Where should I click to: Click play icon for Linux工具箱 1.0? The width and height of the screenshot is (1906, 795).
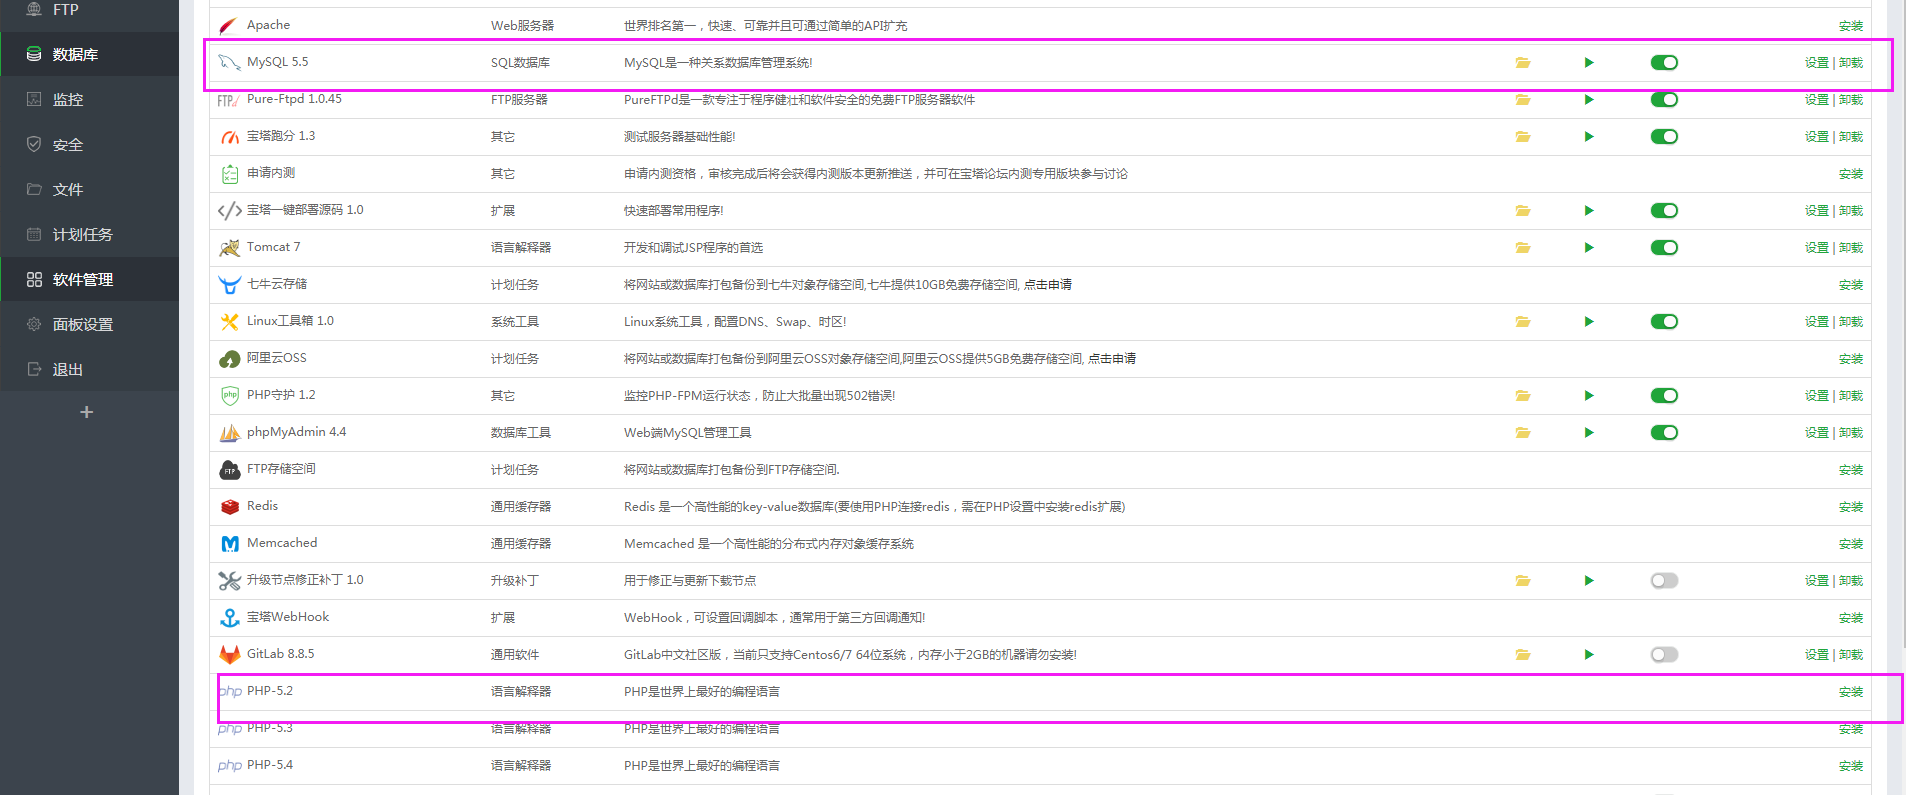point(1589,322)
